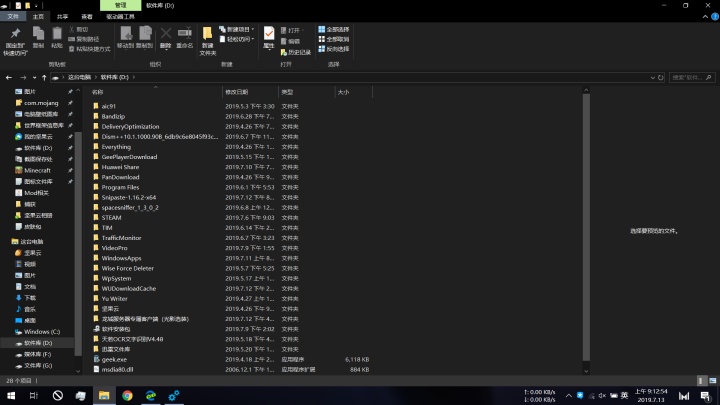Open the Open (打开) dropdown in ribbon
Viewport: 720px width, 405px height.
pos(292,30)
